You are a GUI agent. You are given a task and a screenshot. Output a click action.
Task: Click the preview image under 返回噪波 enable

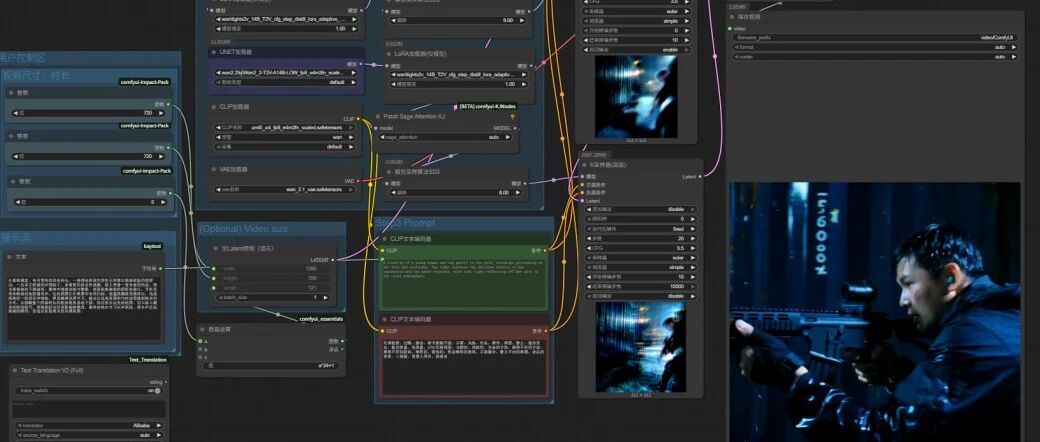click(636, 96)
